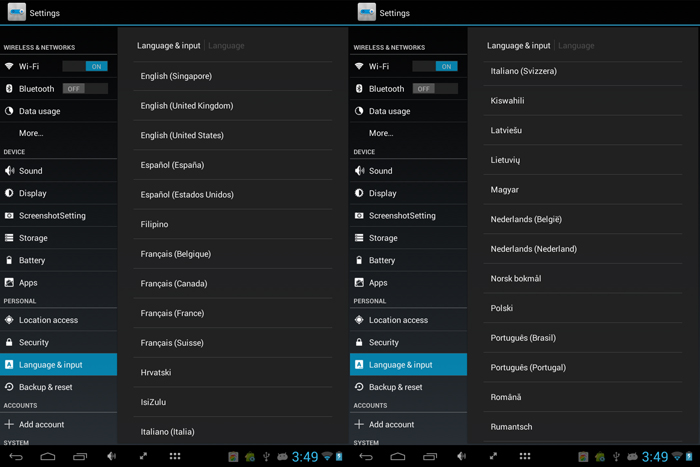Image resolution: width=700 pixels, height=467 pixels.
Task: Tap volume speaker icon in left navigation bar
Action: [x=112, y=456]
